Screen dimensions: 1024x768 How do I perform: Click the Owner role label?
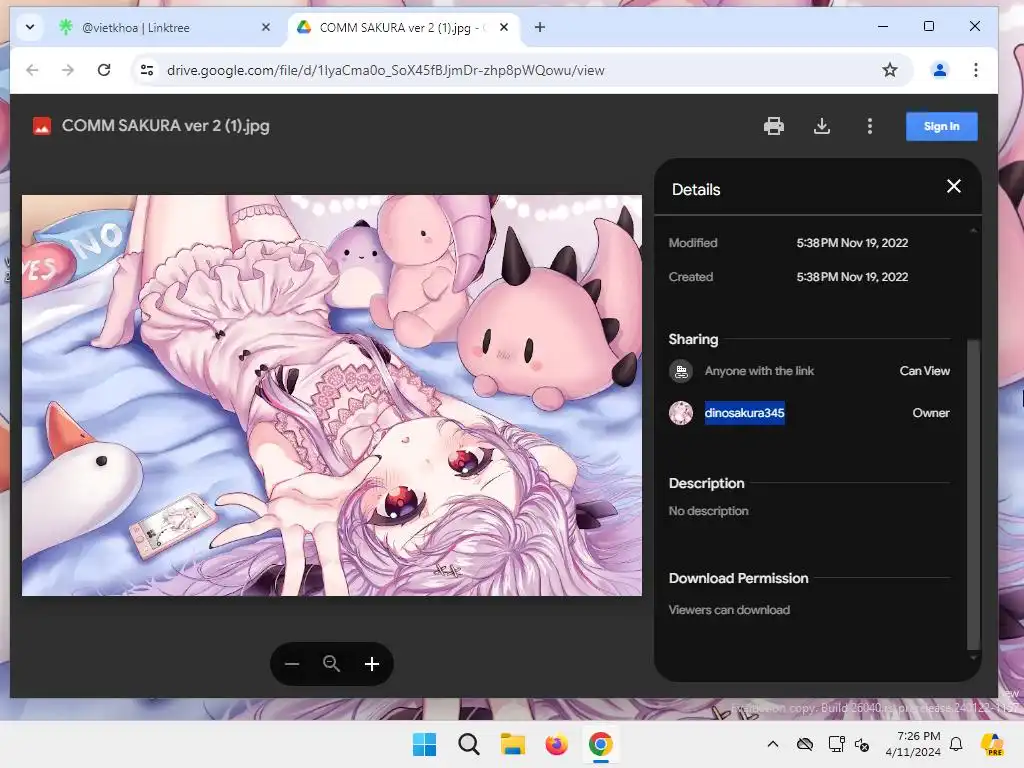pos(931,413)
